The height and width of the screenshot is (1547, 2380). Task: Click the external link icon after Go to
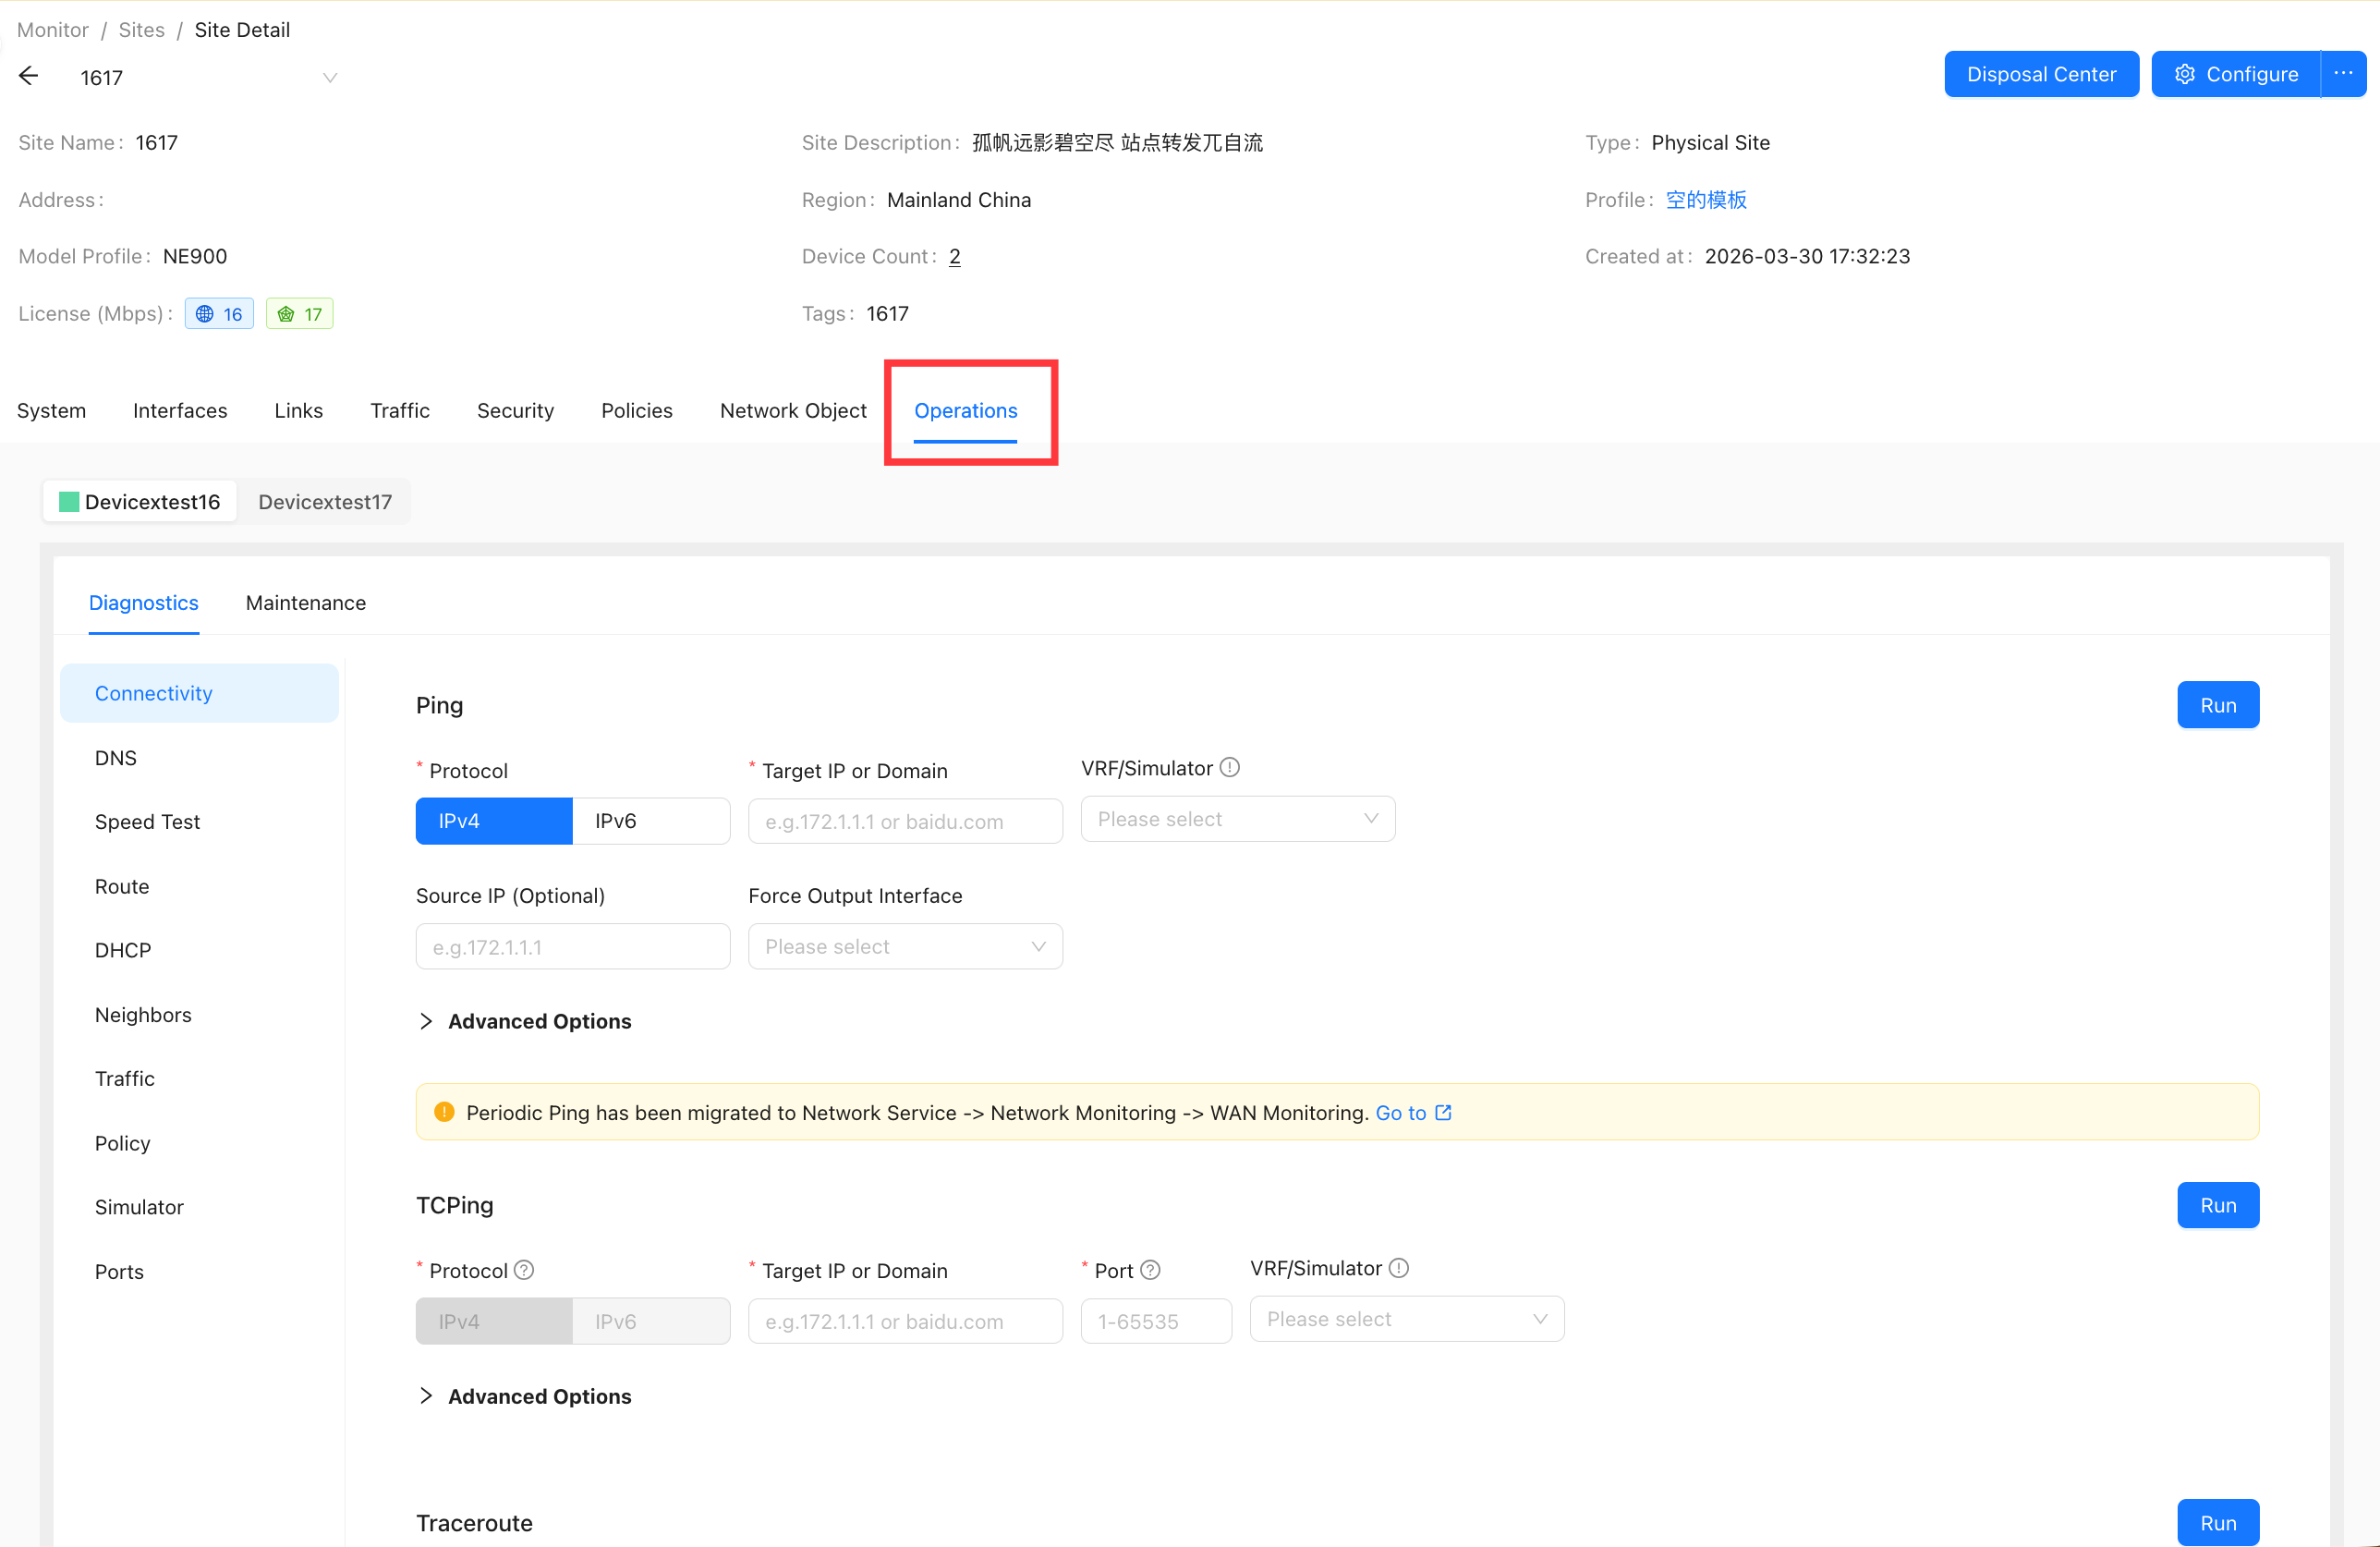(x=1443, y=1113)
